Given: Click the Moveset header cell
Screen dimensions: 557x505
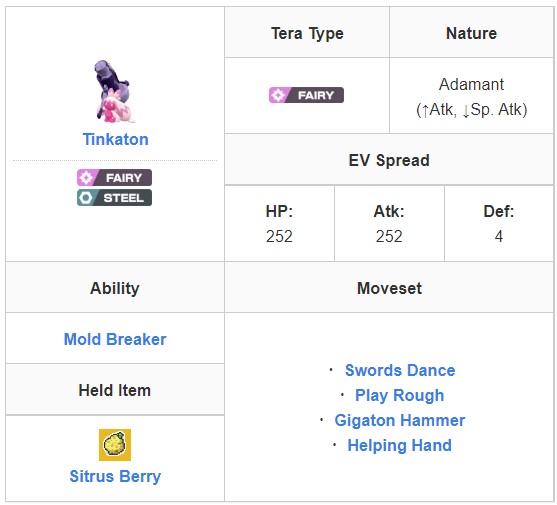Looking at the screenshot, I should pyautogui.click(x=389, y=288).
